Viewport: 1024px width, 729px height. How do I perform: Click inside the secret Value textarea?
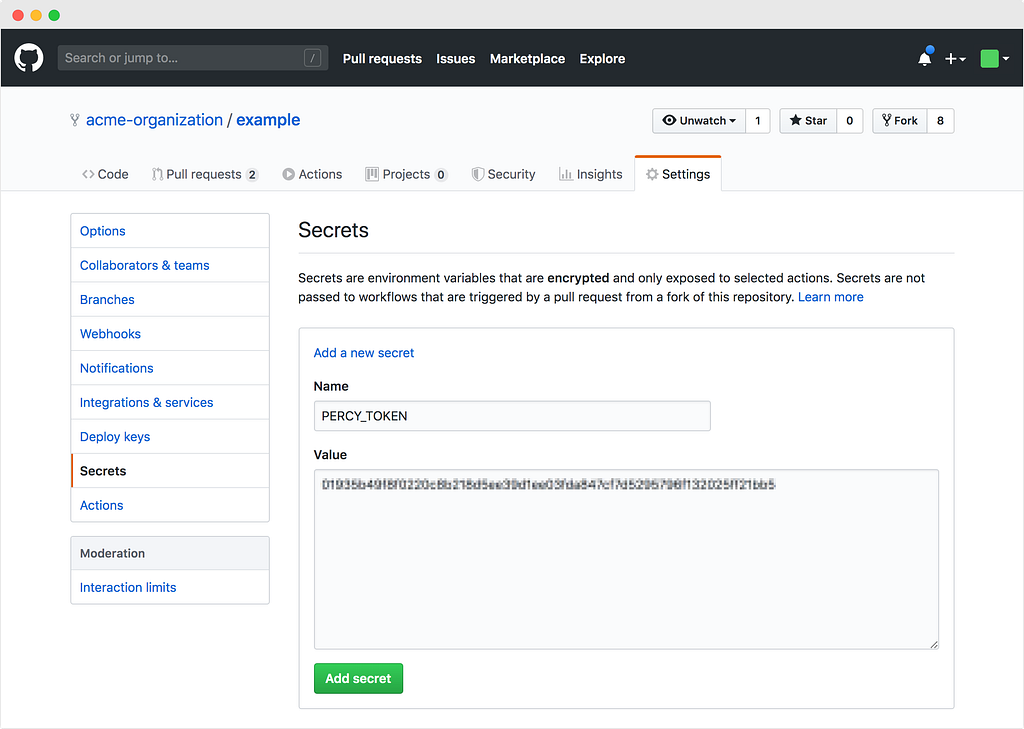pyautogui.click(x=626, y=560)
